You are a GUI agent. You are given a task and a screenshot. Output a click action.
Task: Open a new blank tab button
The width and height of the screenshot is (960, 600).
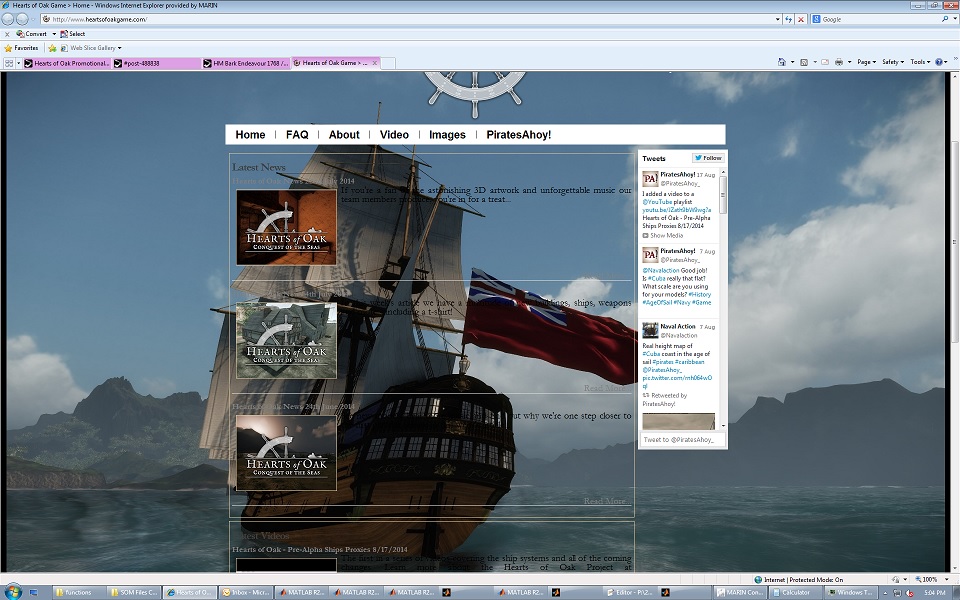(x=388, y=63)
